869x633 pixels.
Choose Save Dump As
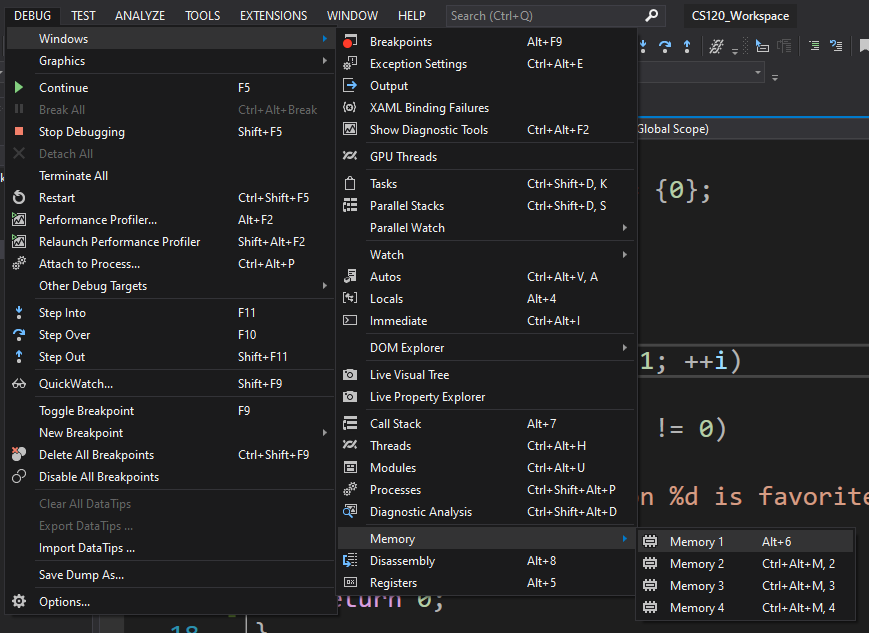click(x=171, y=575)
